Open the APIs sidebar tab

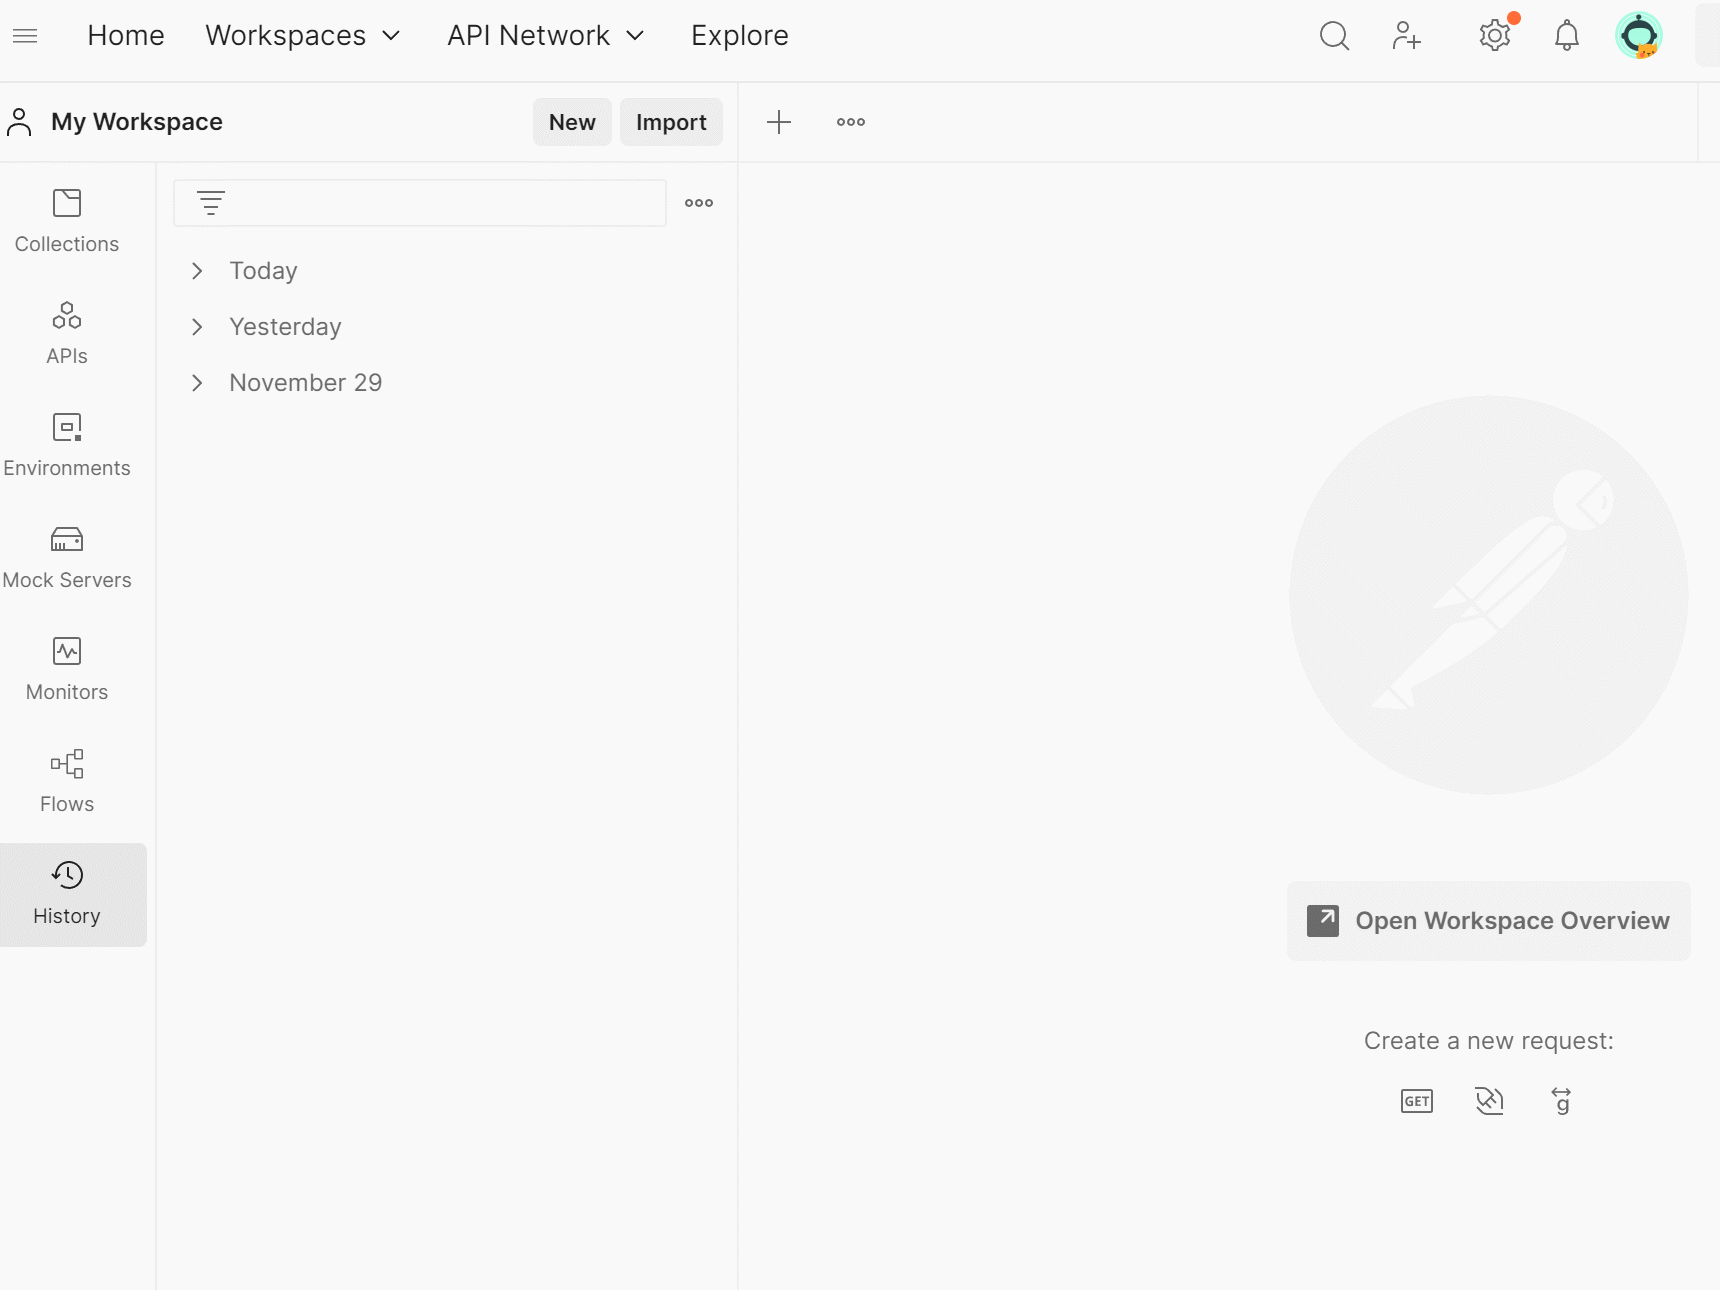tap(67, 334)
